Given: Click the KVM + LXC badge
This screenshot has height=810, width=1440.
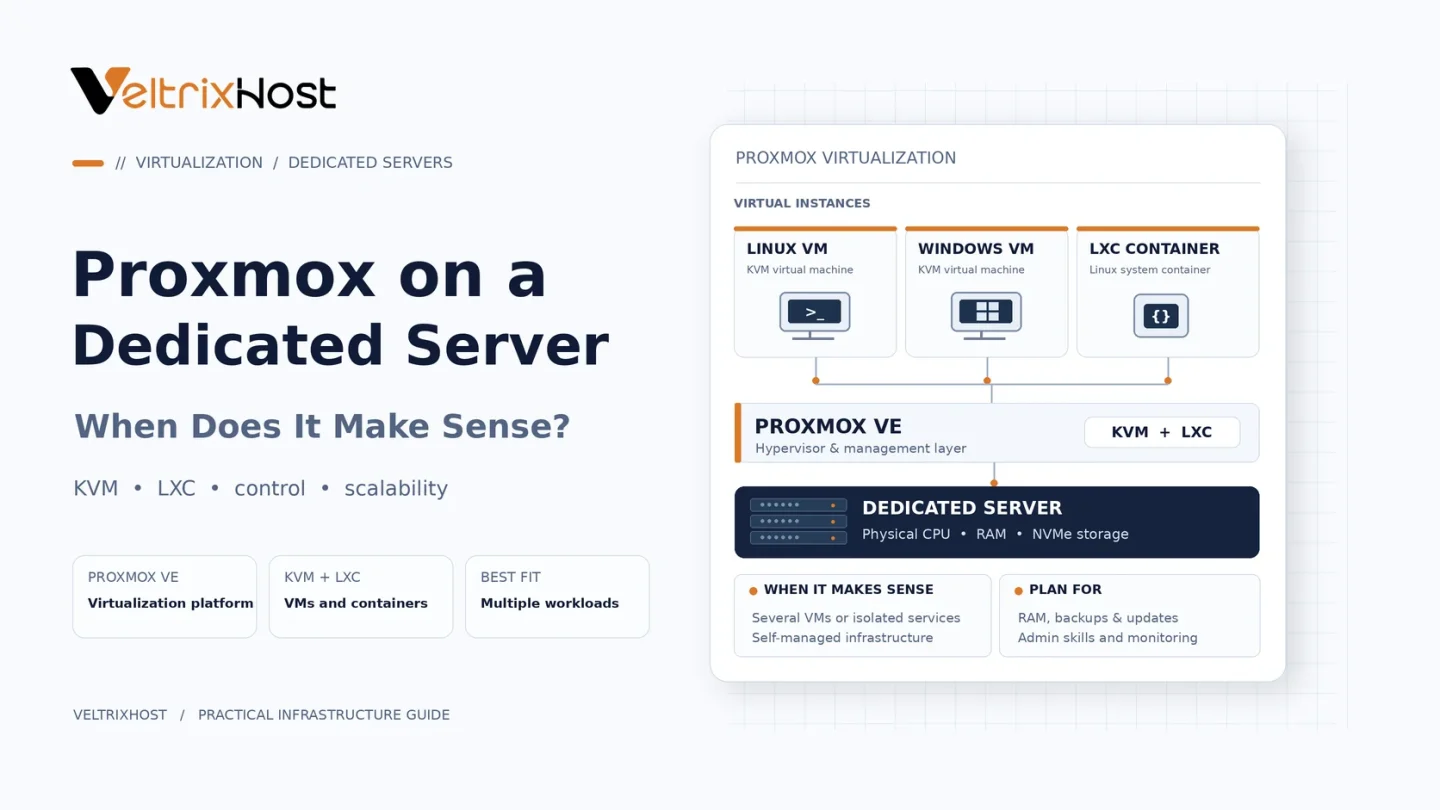Looking at the screenshot, I should click(1162, 432).
